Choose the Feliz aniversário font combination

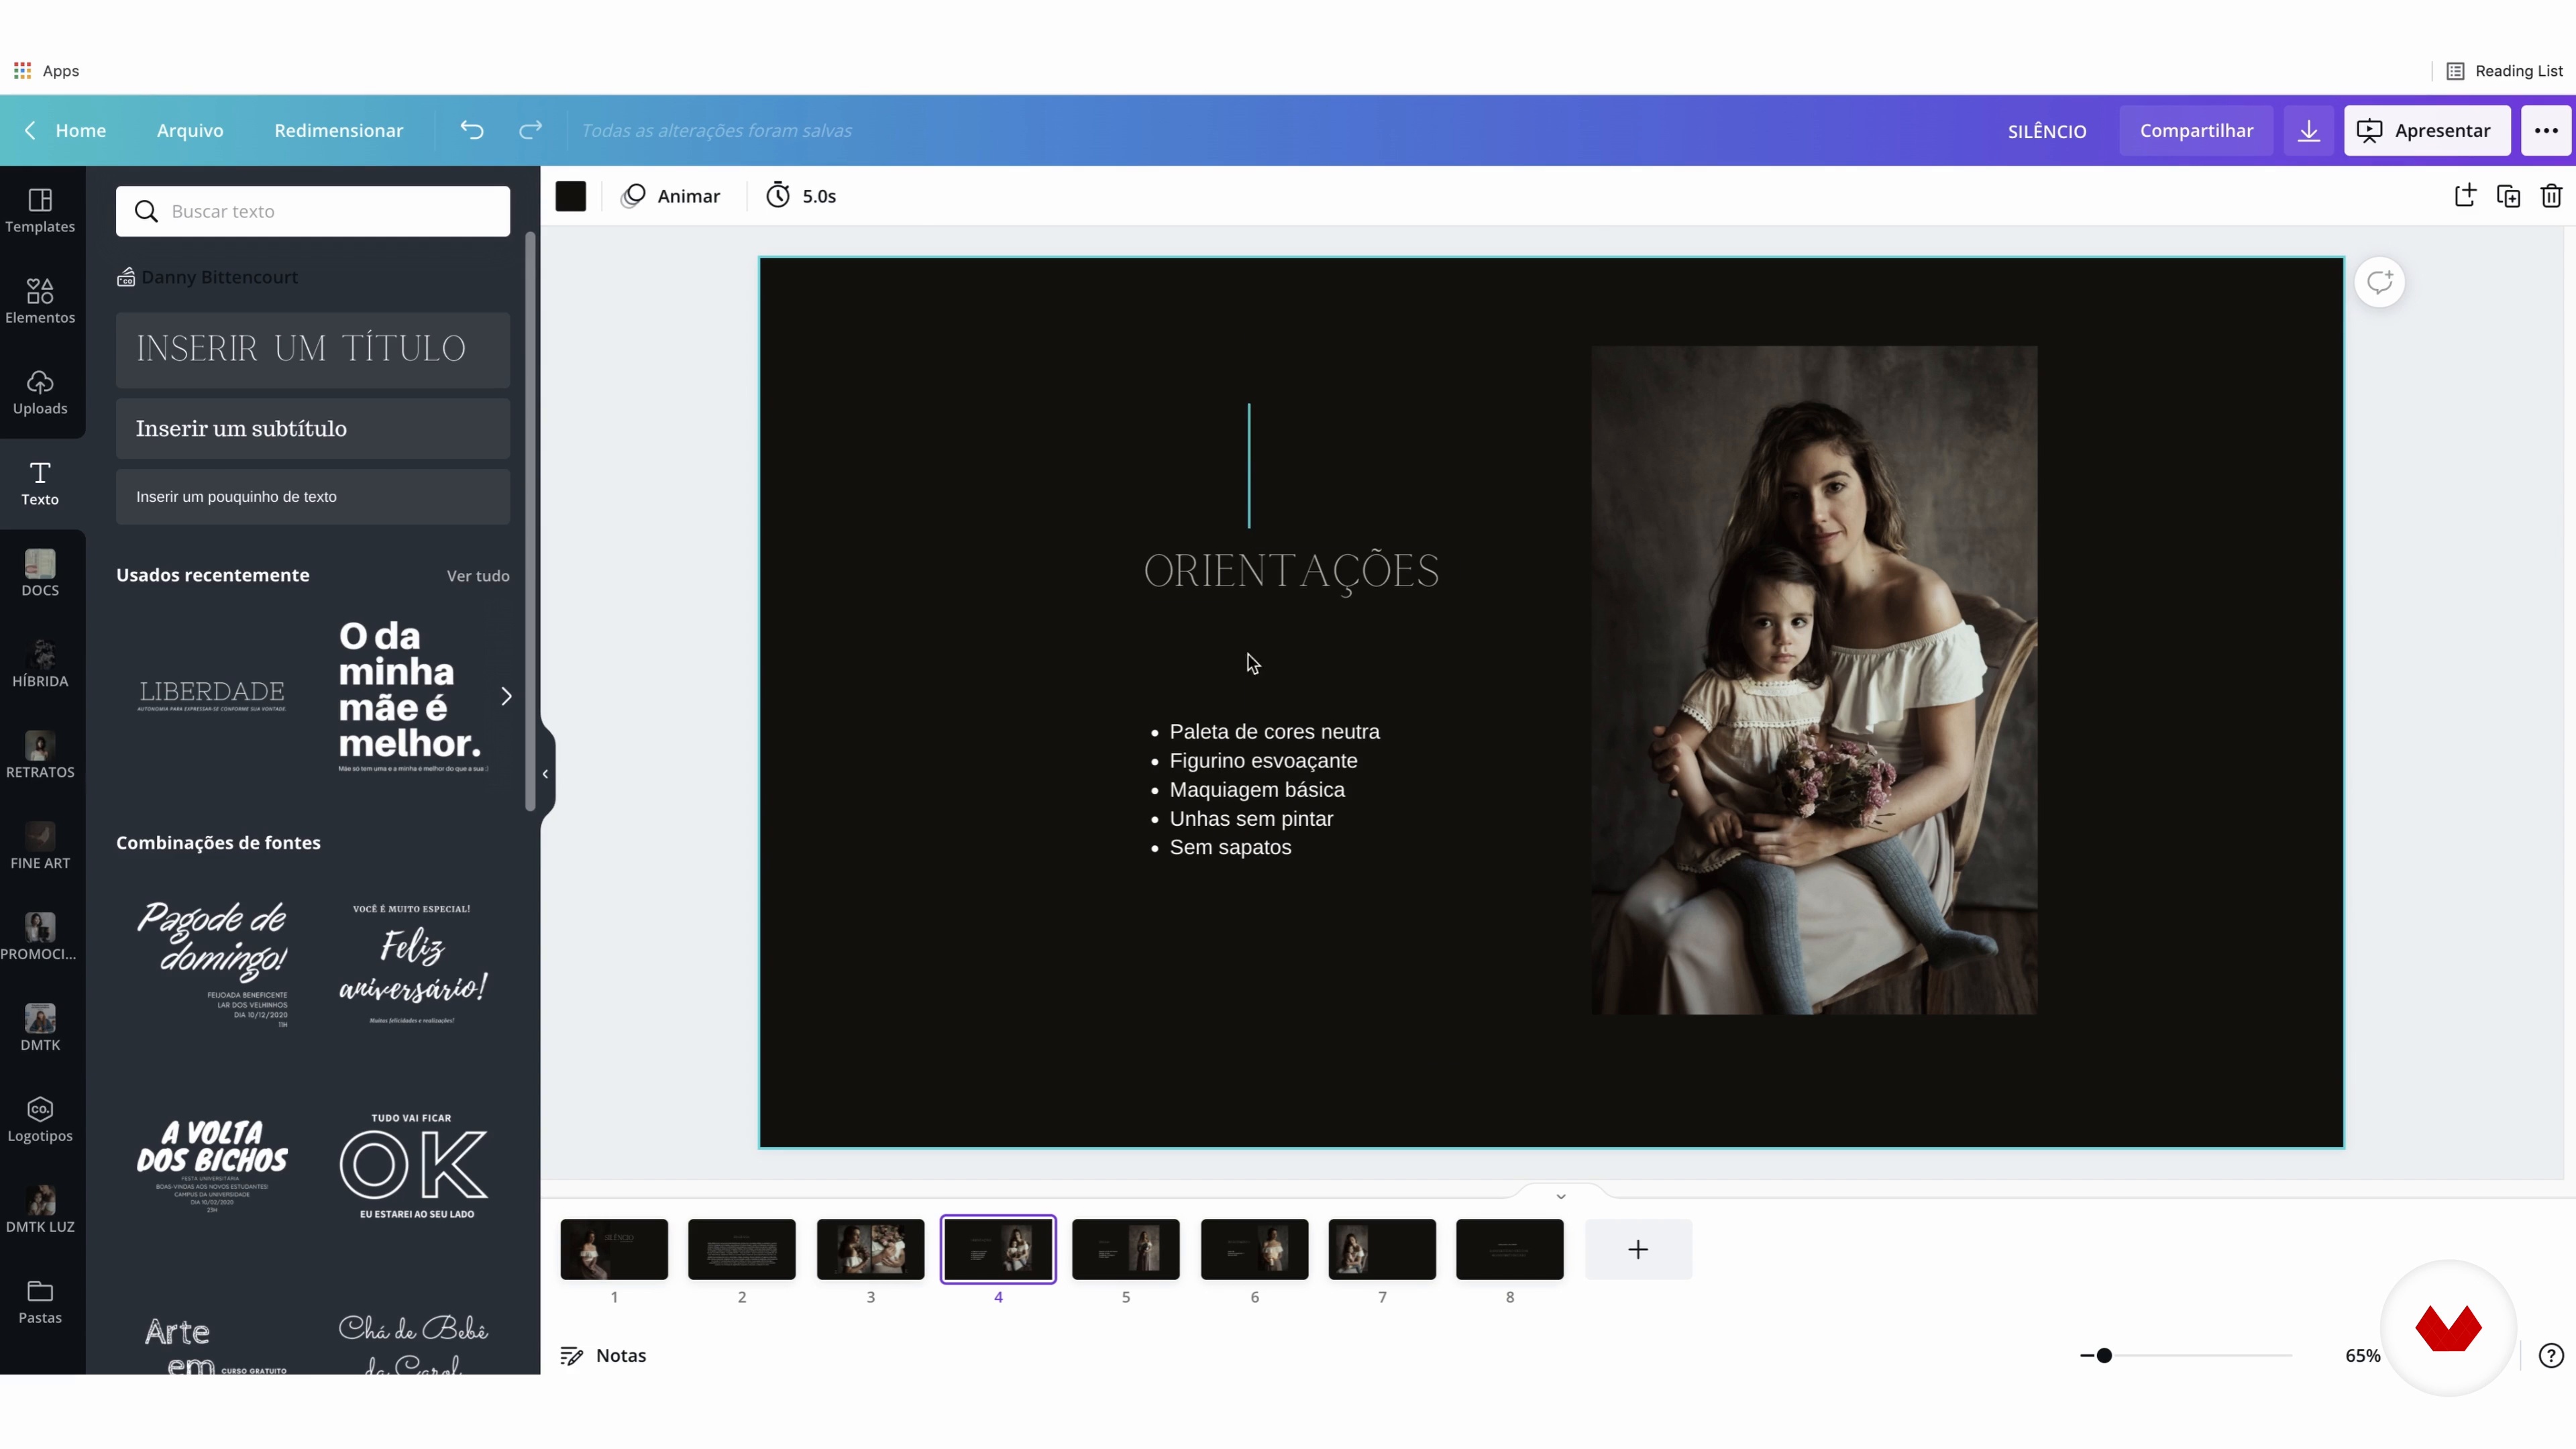click(412, 964)
